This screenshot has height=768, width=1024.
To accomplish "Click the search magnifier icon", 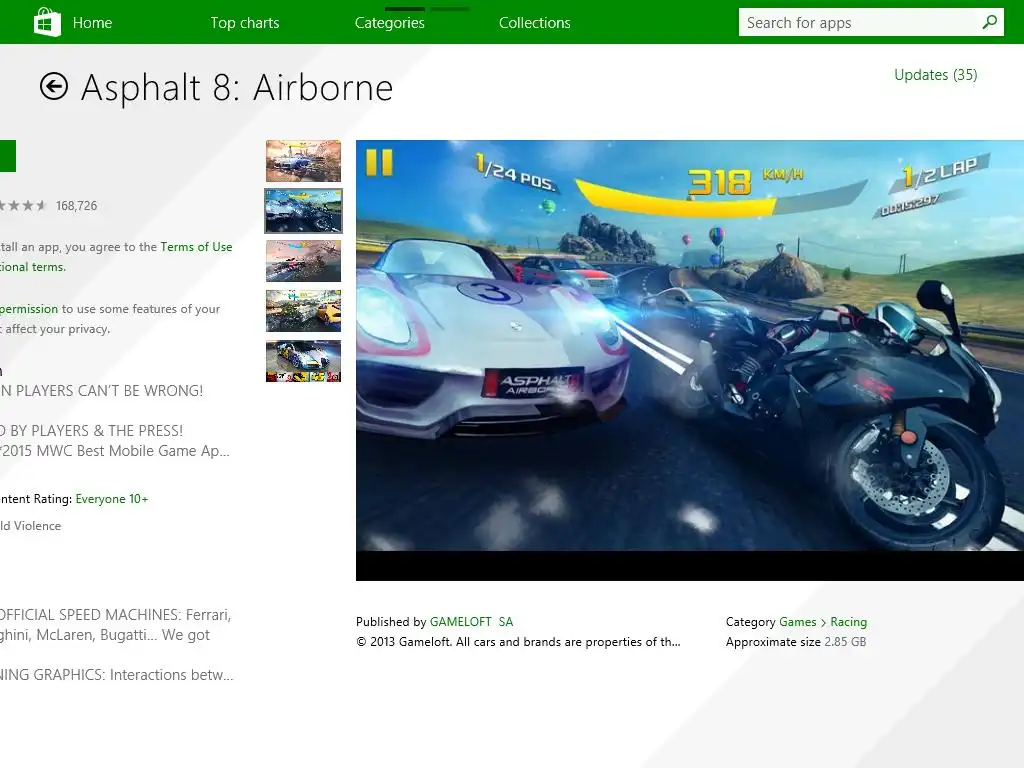I will pyautogui.click(x=990, y=22).
